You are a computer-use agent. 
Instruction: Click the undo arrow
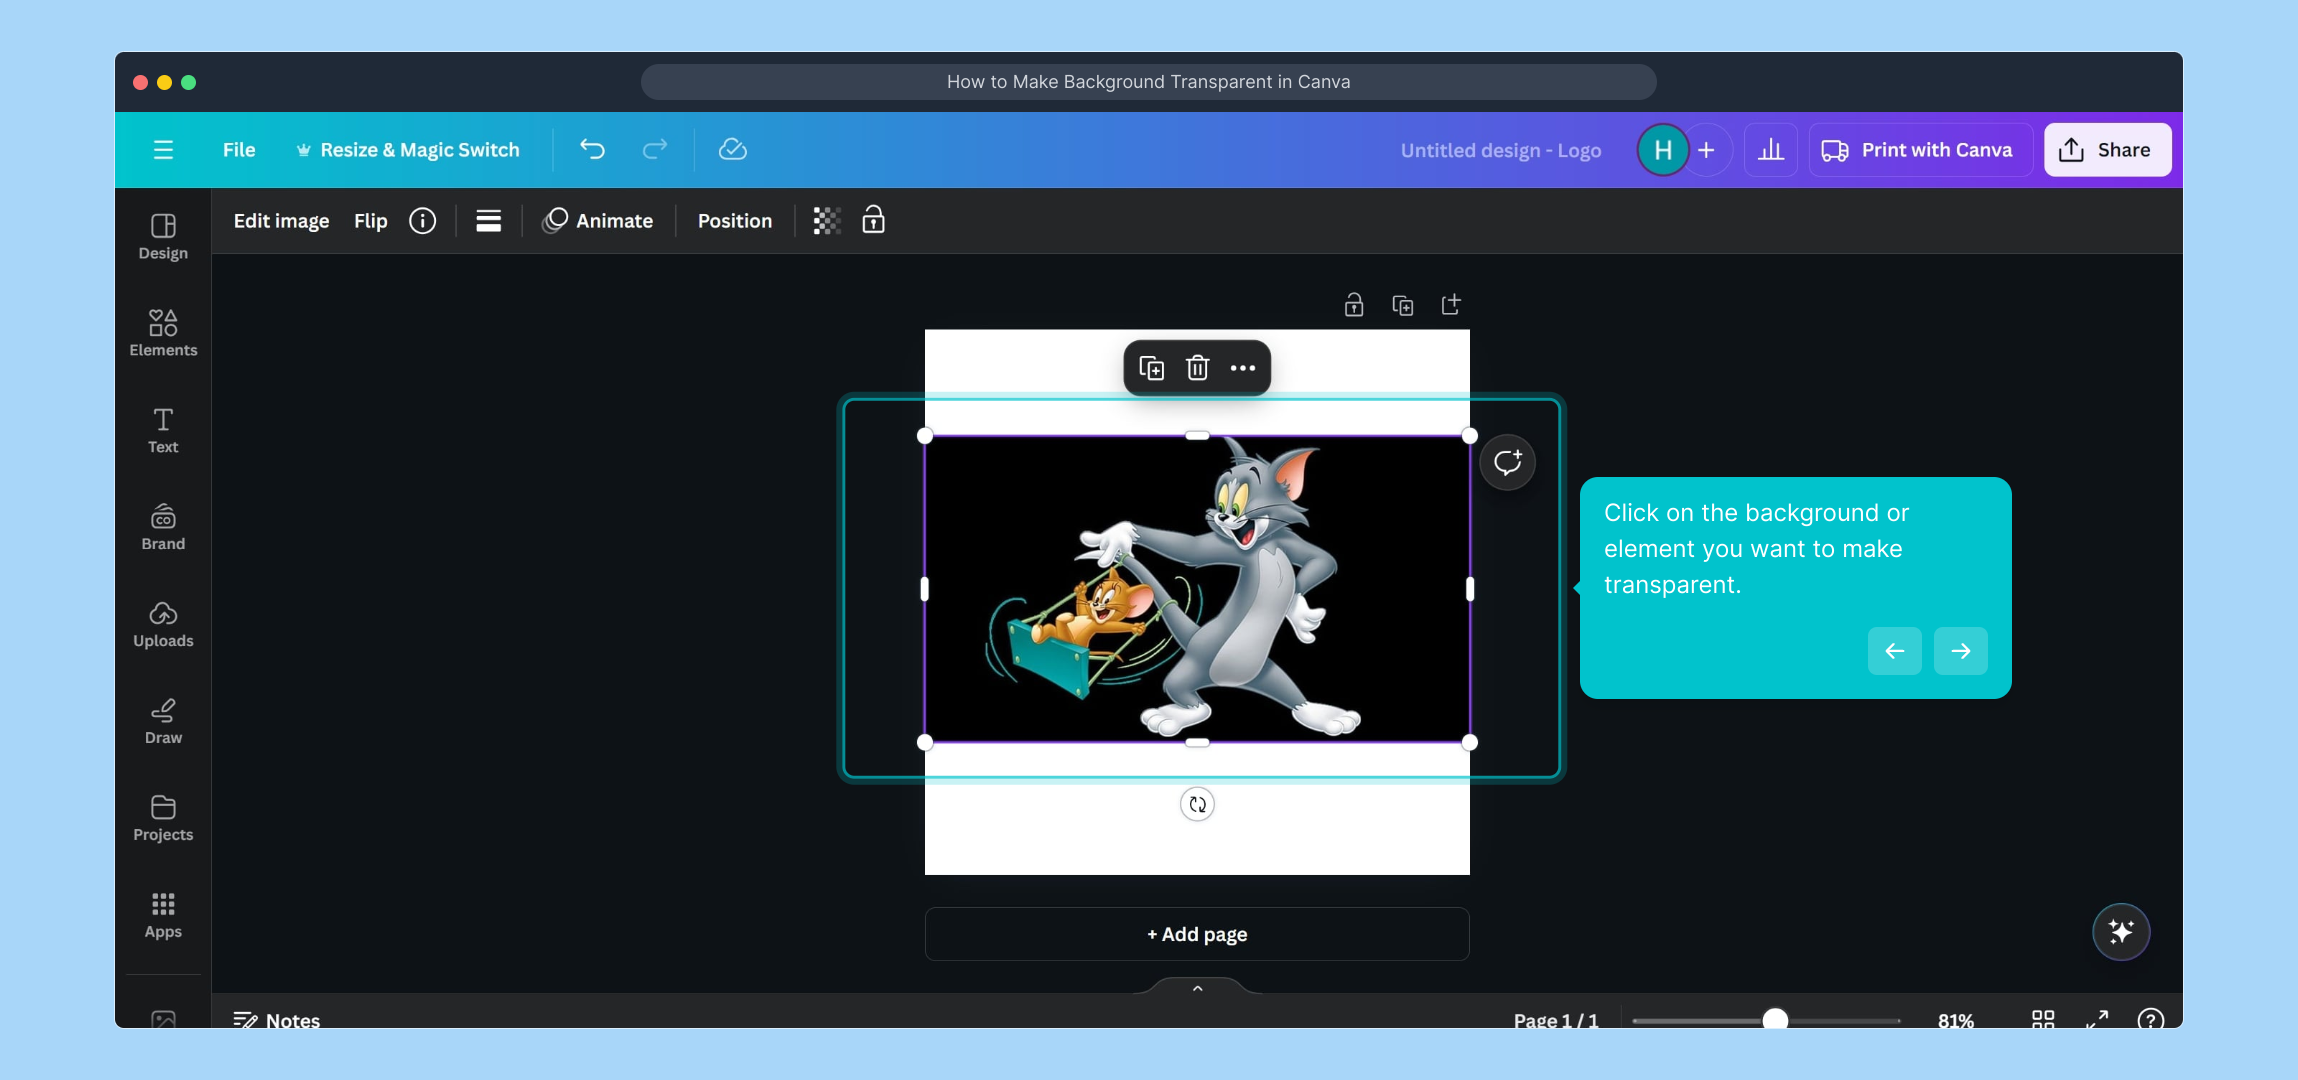(x=592, y=150)
